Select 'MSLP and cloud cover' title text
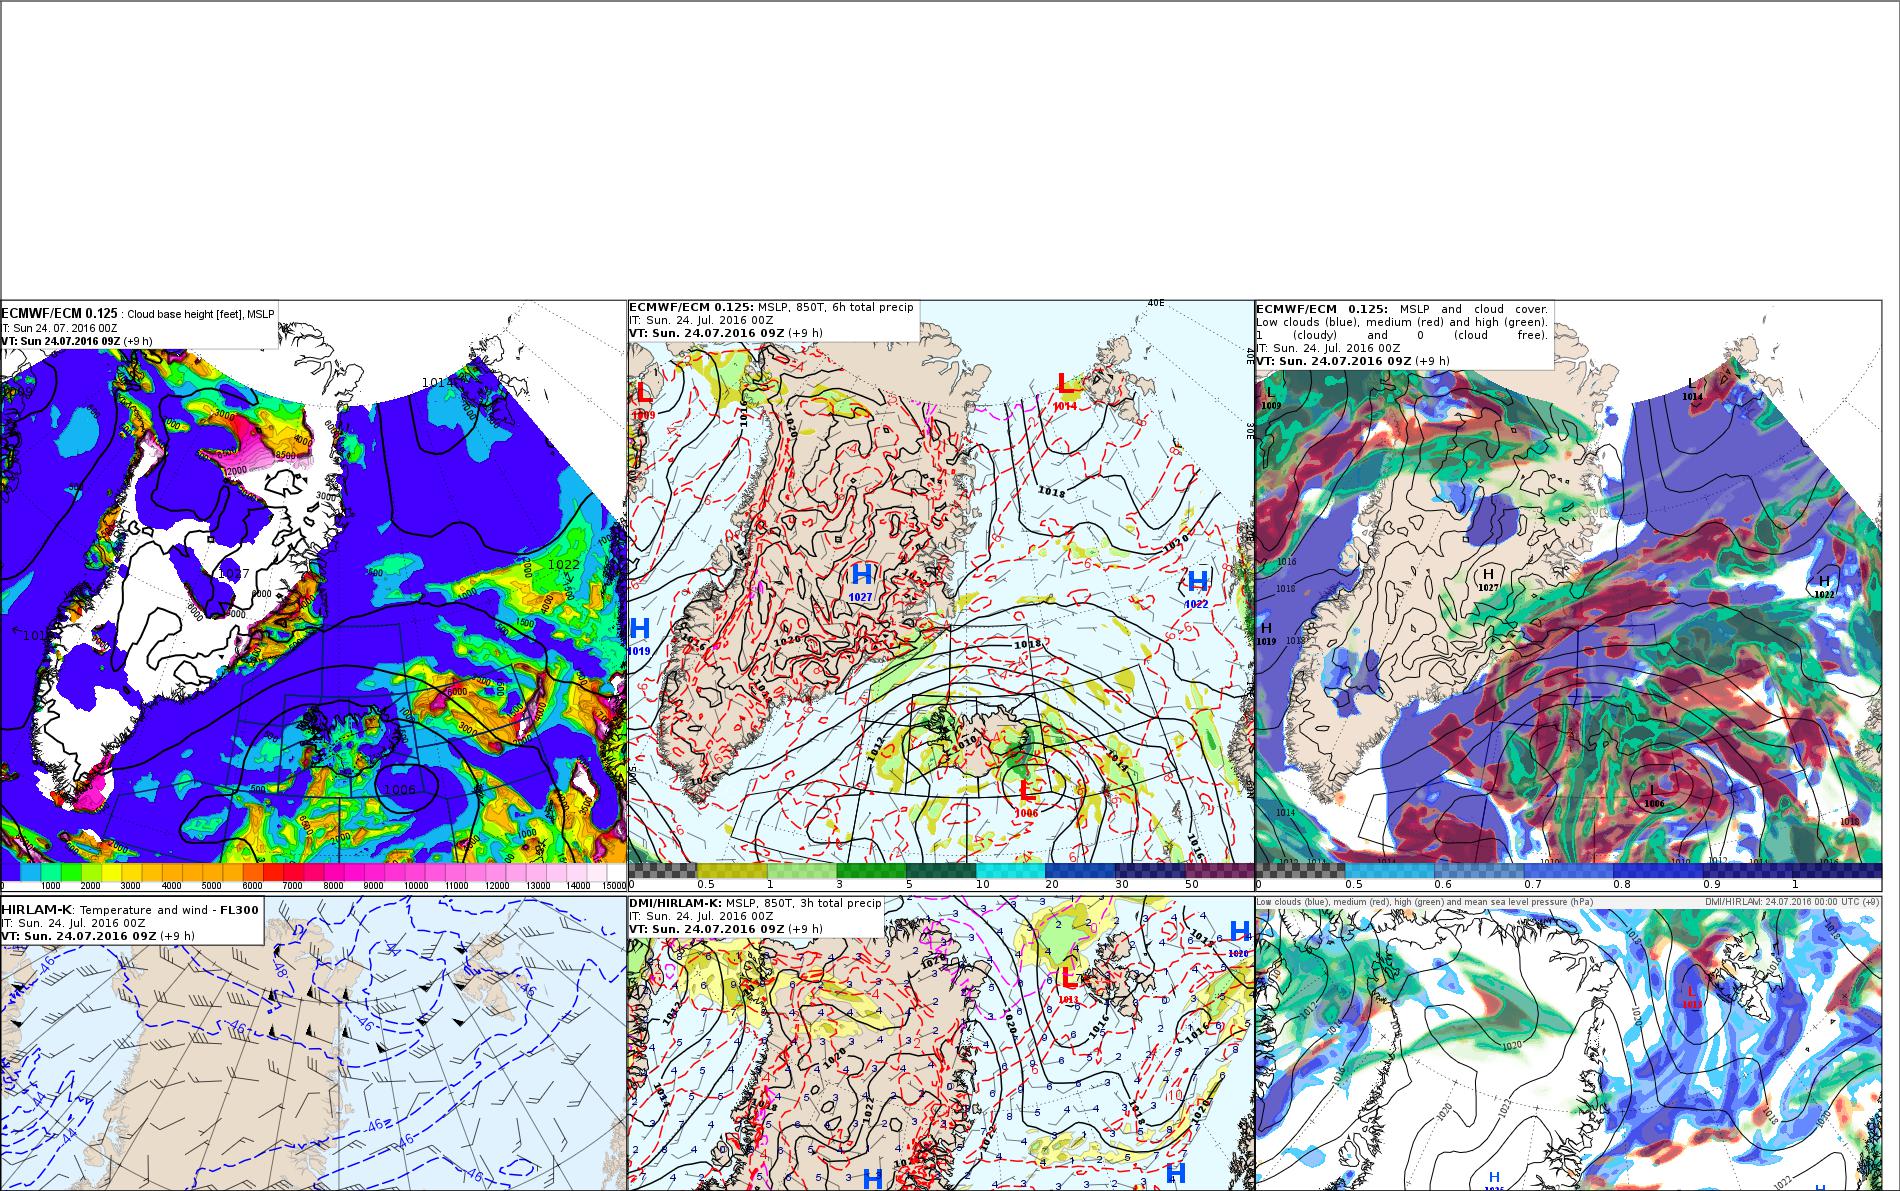This screenshot has width=1900, height=1191. (x=1473, y=309)
